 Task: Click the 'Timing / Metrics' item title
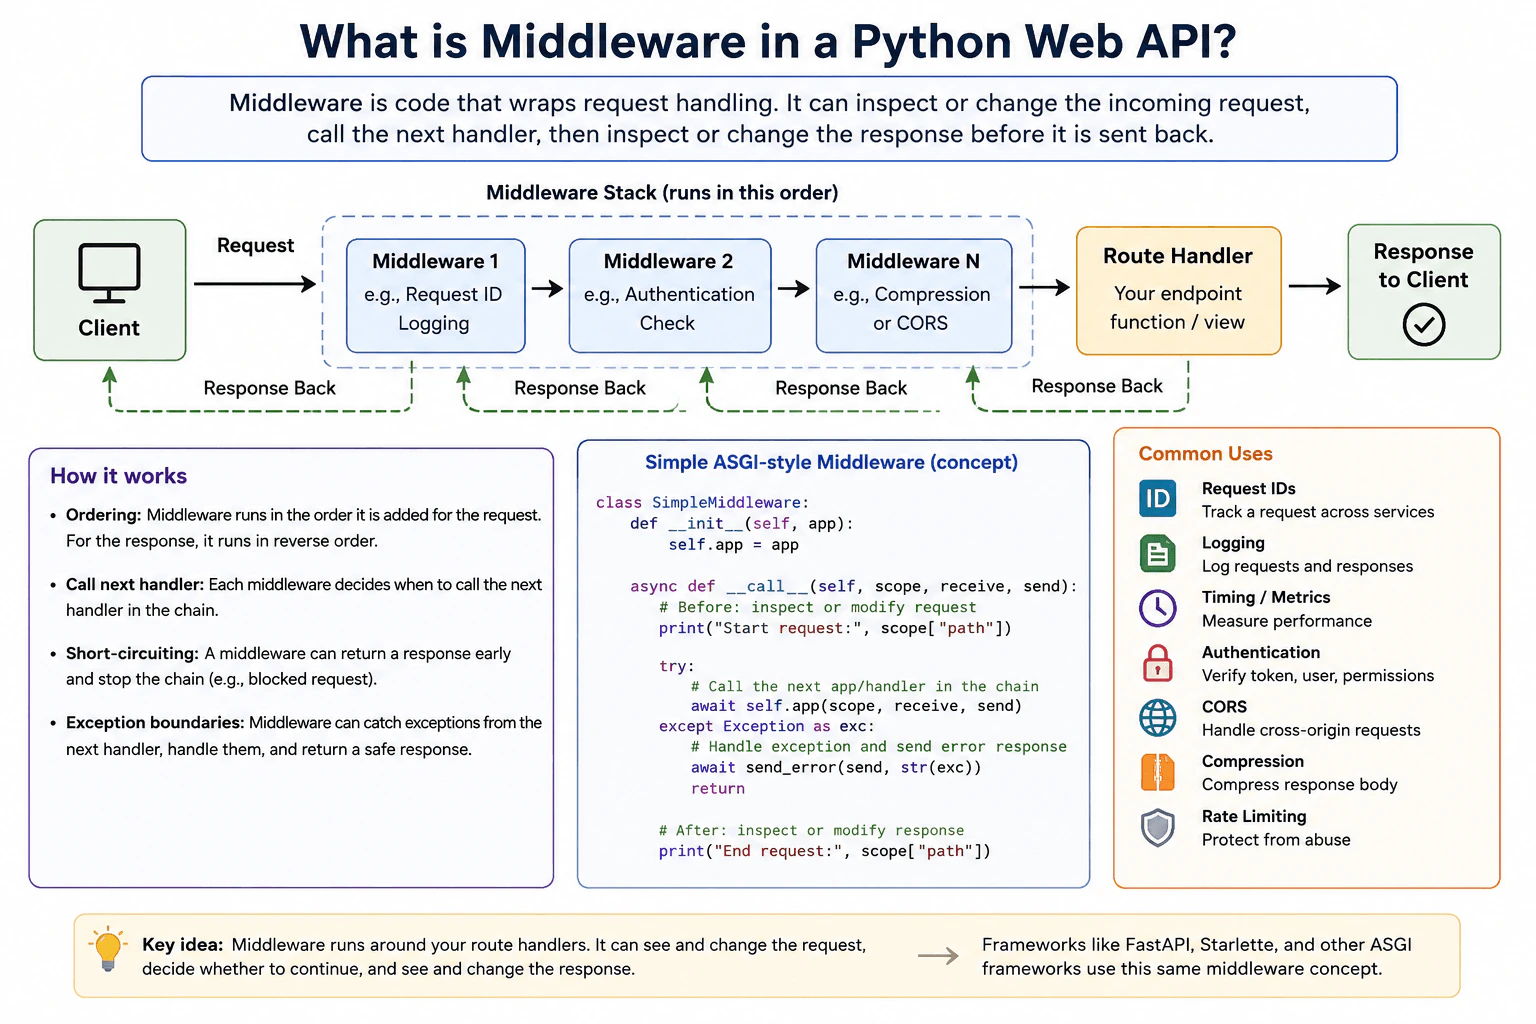point(1265,597)
